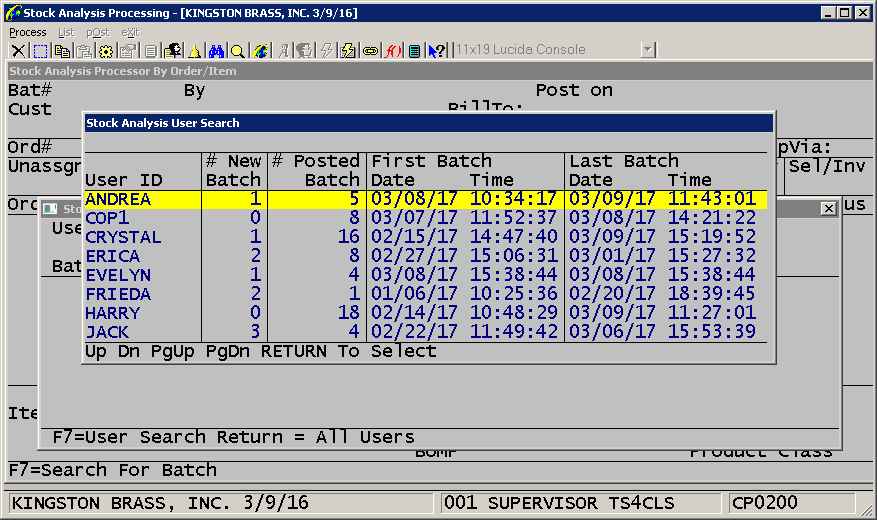Select the ANDREA user row
This screenshot has height=520, width=877.
pyautogui.click(x=118, y=199)
